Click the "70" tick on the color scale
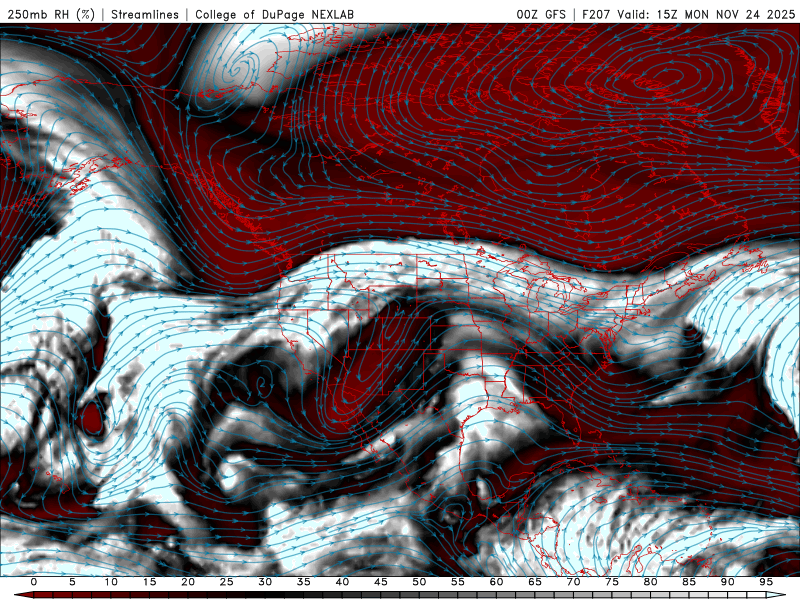This screenshot has height=600, width=800. coord(573,582)
